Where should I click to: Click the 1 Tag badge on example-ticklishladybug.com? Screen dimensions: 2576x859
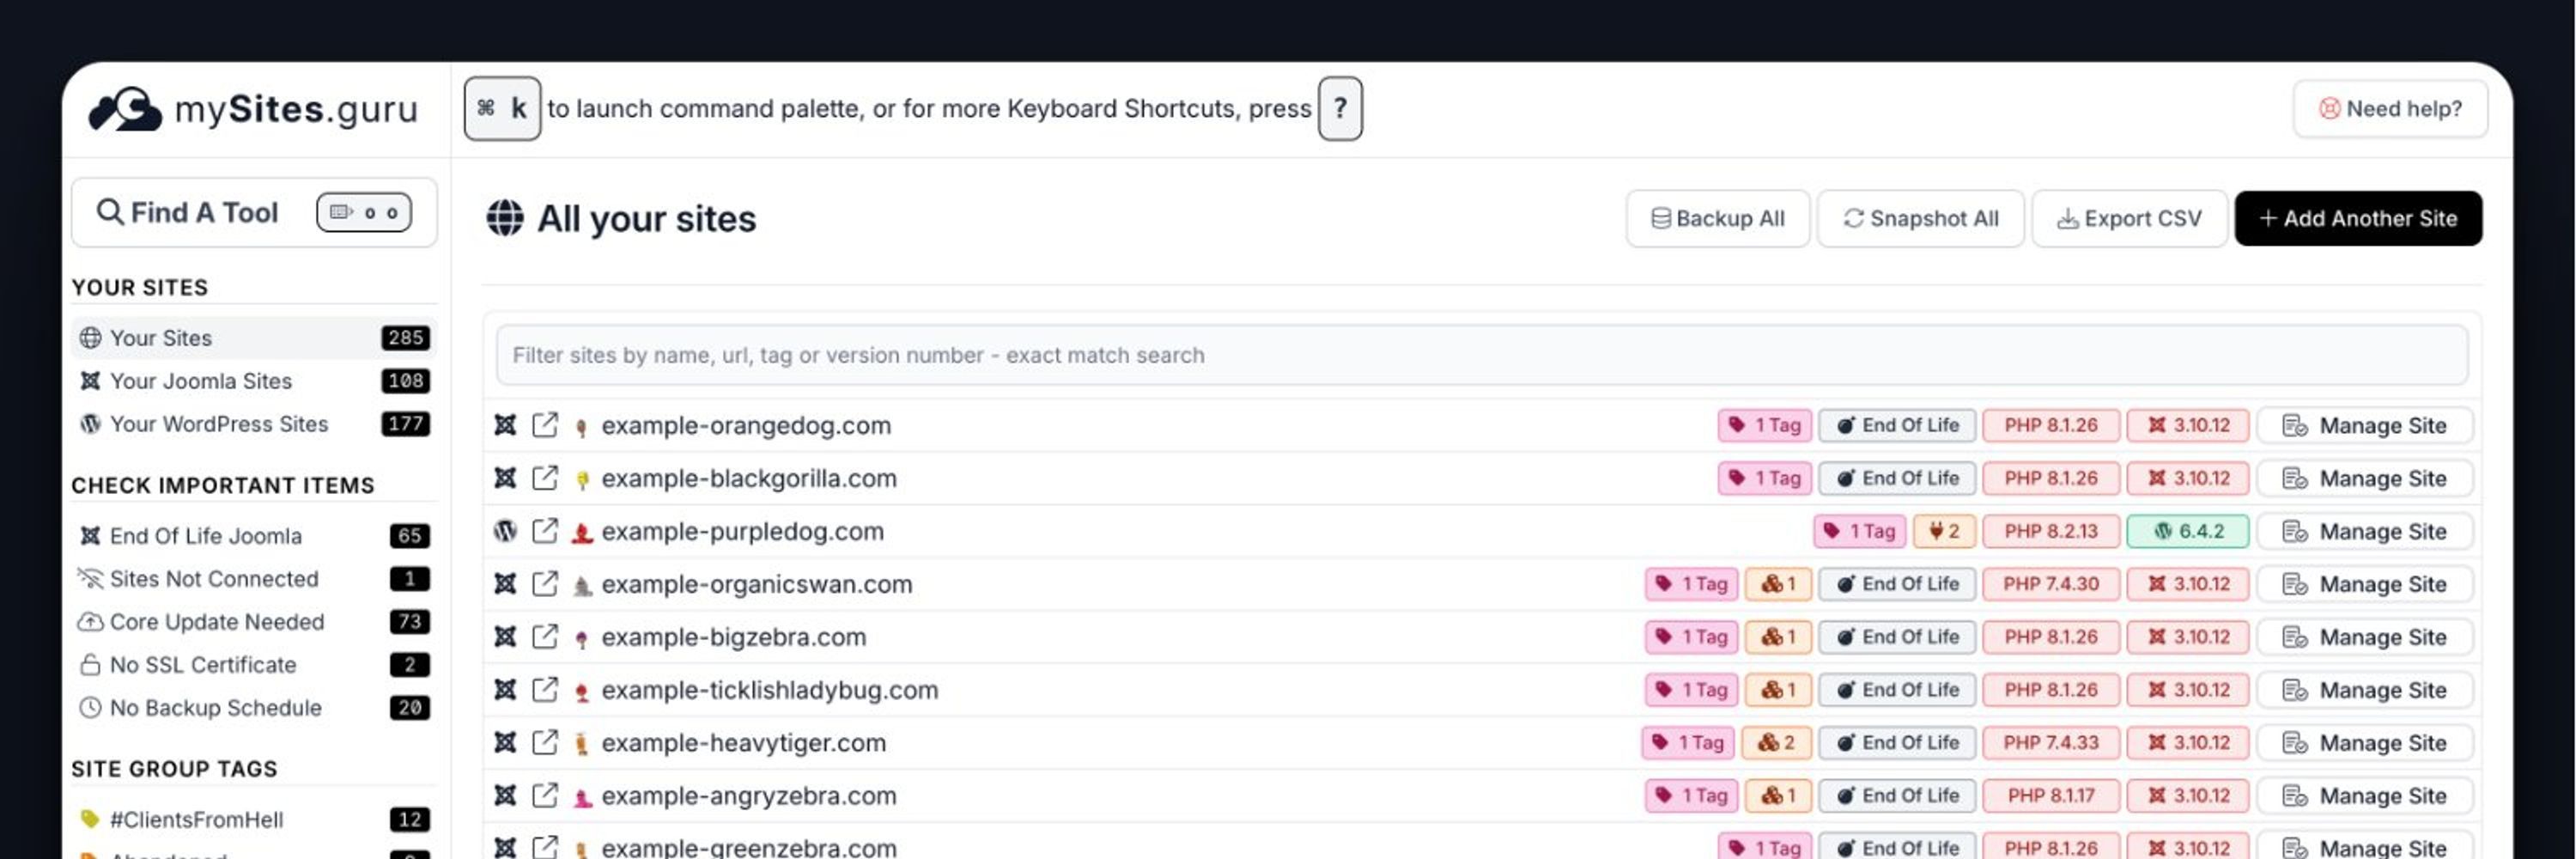click(1692, 690)
